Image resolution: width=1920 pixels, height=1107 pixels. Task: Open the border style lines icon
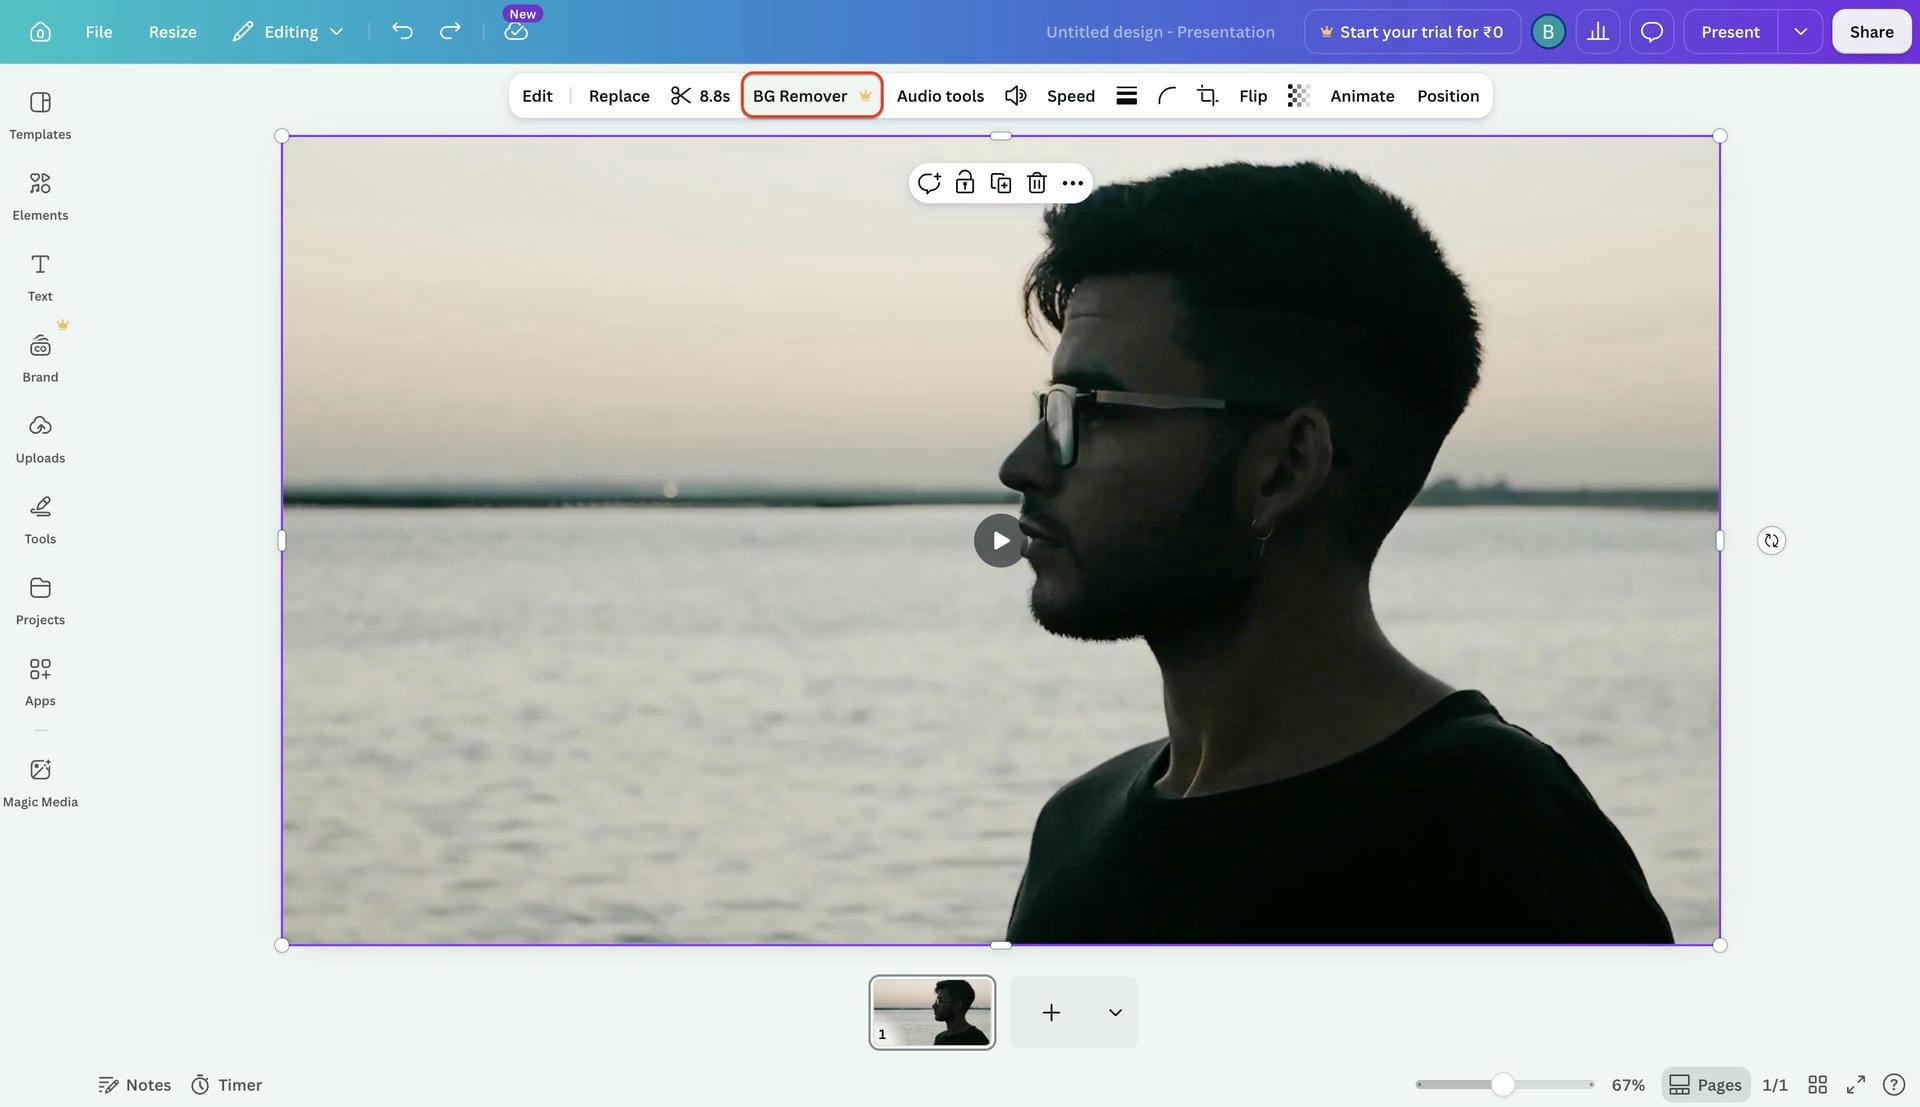(x=1126, y=96)
